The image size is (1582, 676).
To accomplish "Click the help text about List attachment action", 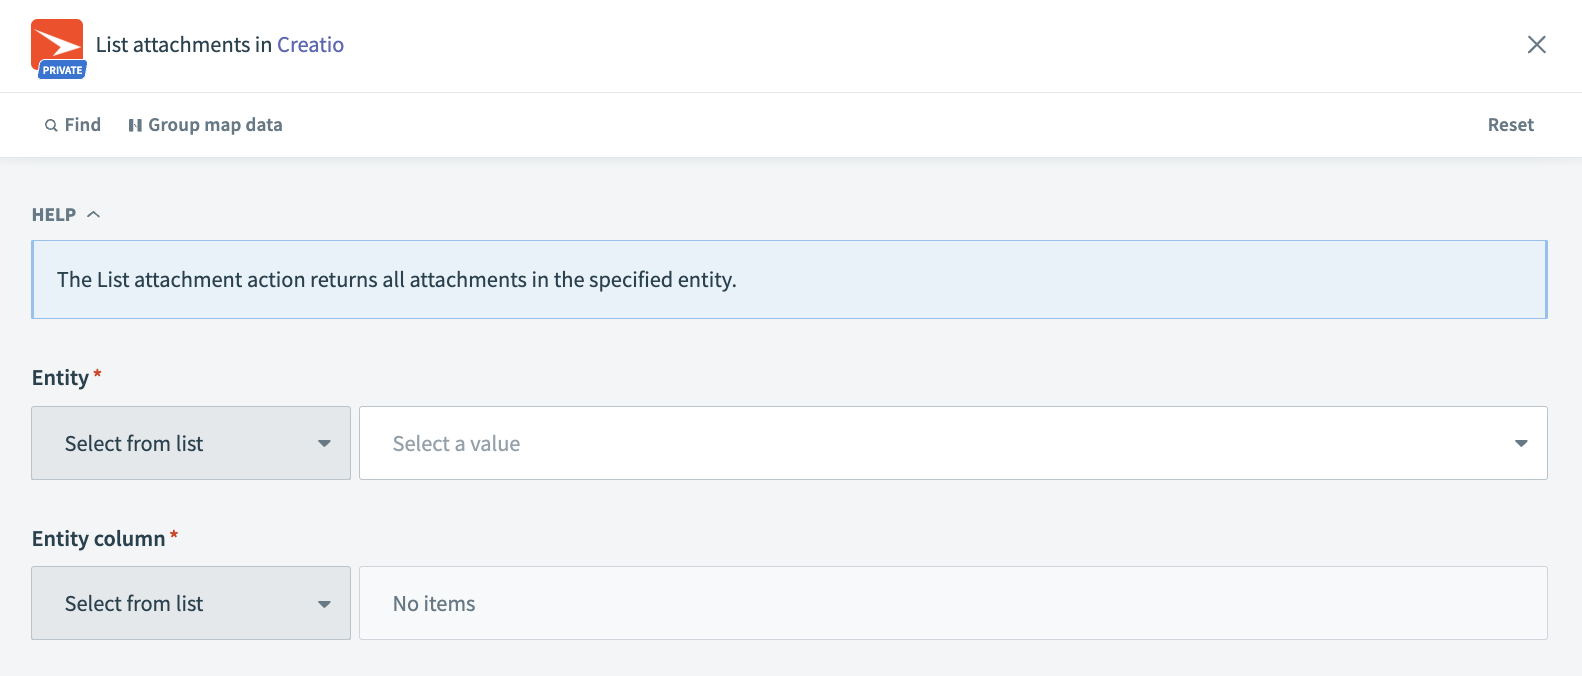I will (396, 279).
